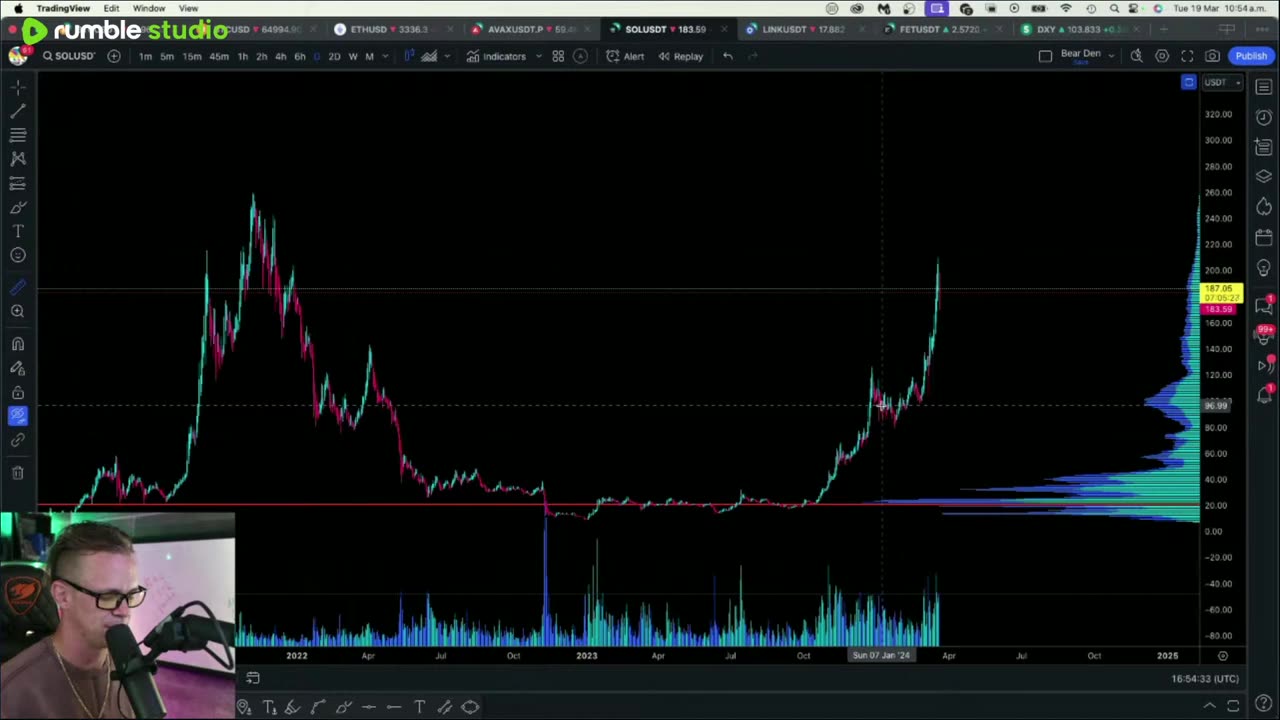The height and width of the screenshot is (720, 1280).
Task: Select the trend line drawing tool
Action: pyautogui.click(x=18, y=110)
